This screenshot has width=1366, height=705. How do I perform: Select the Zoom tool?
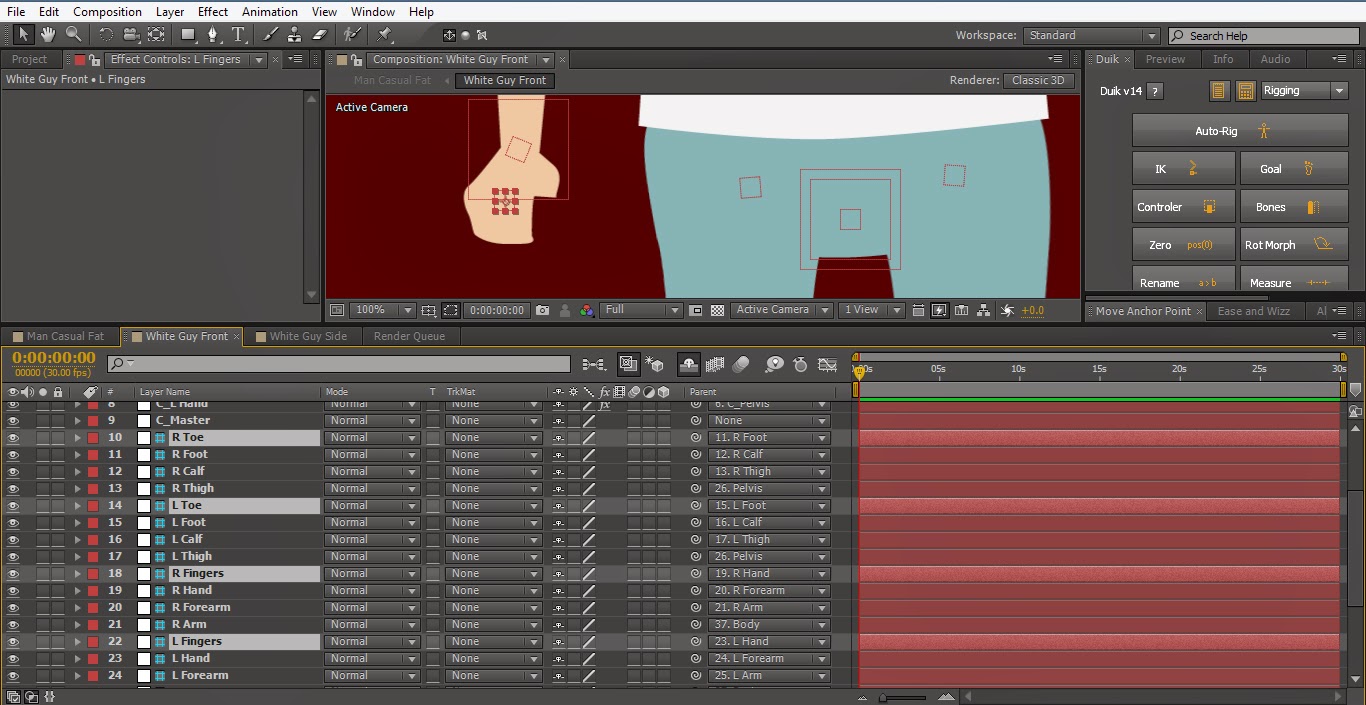71,34
